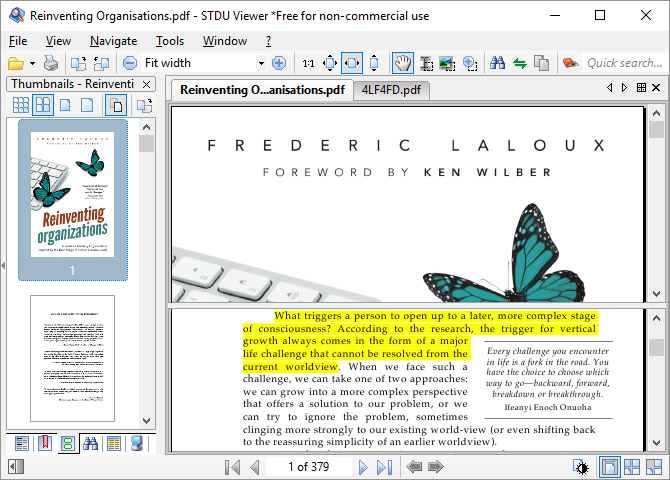This screenshot has width=670, height=480.
Task: Select the second page thumbnail
Action: 73,358
